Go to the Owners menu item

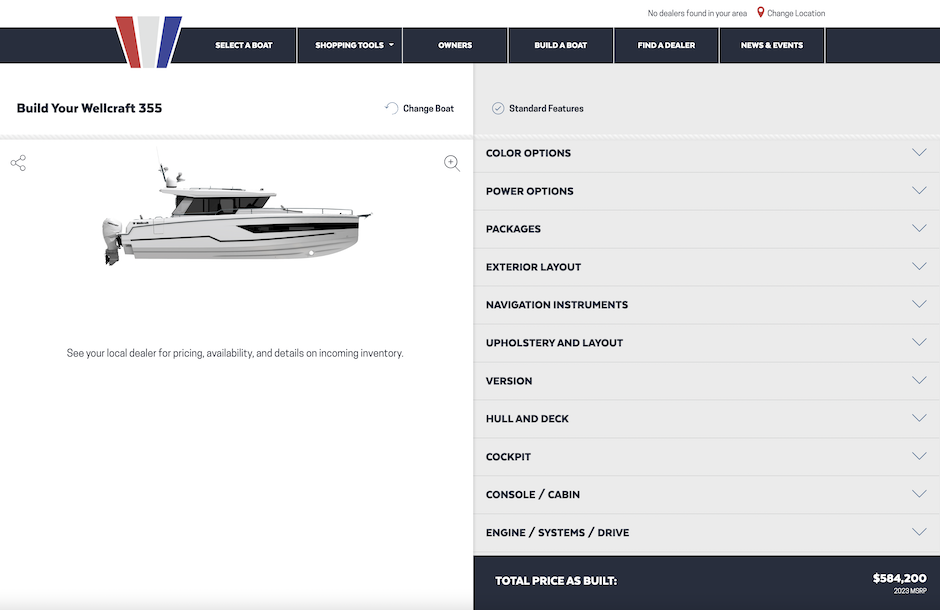pos(455,45)
